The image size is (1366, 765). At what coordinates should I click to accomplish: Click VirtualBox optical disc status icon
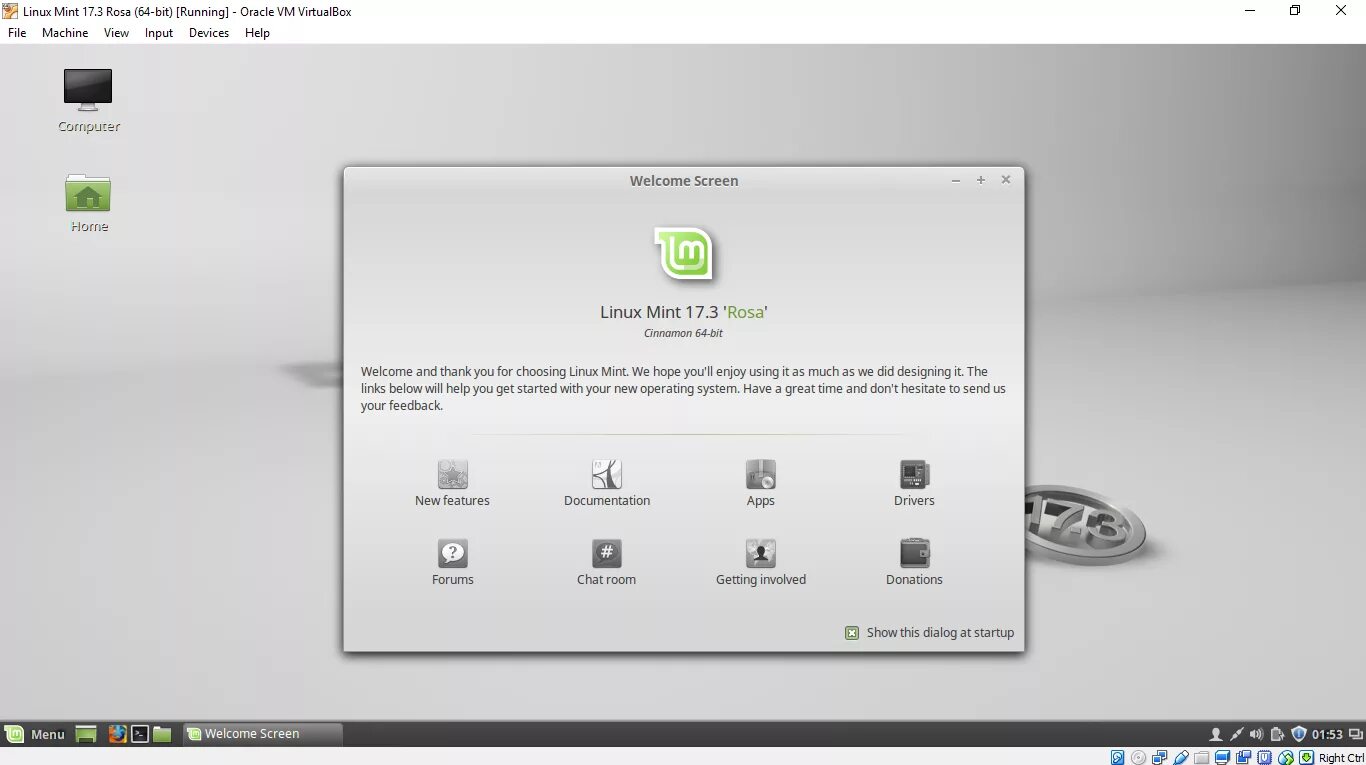pos(1138,757)
